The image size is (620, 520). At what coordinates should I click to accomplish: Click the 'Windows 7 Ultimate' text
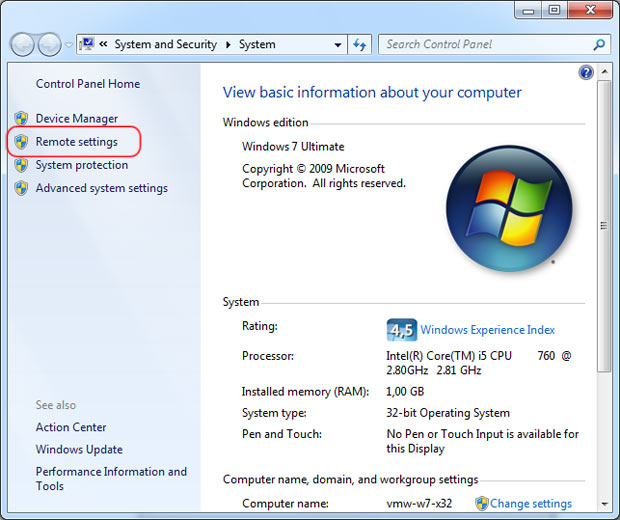tap(293, 147)
